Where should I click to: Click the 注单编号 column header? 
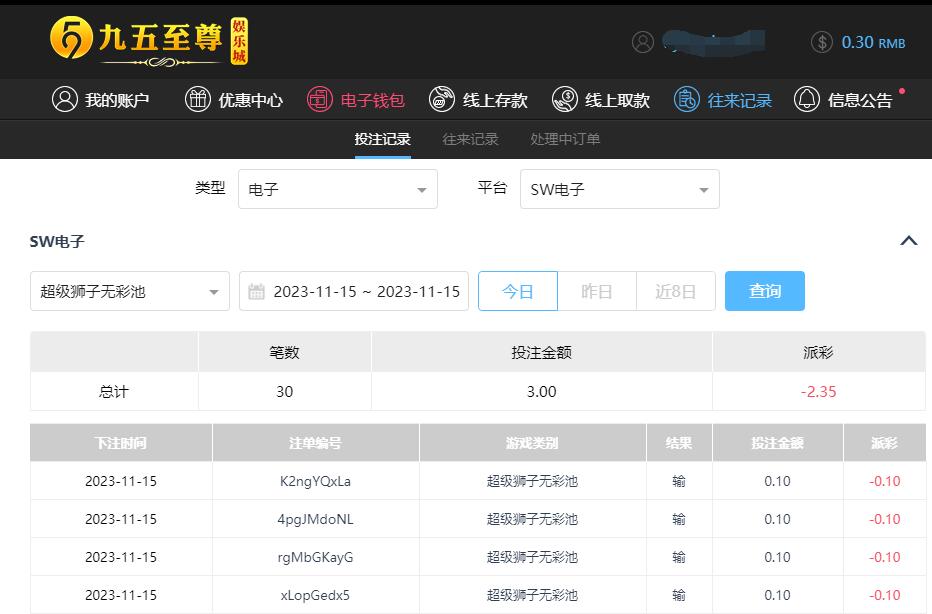click(316, 443)
